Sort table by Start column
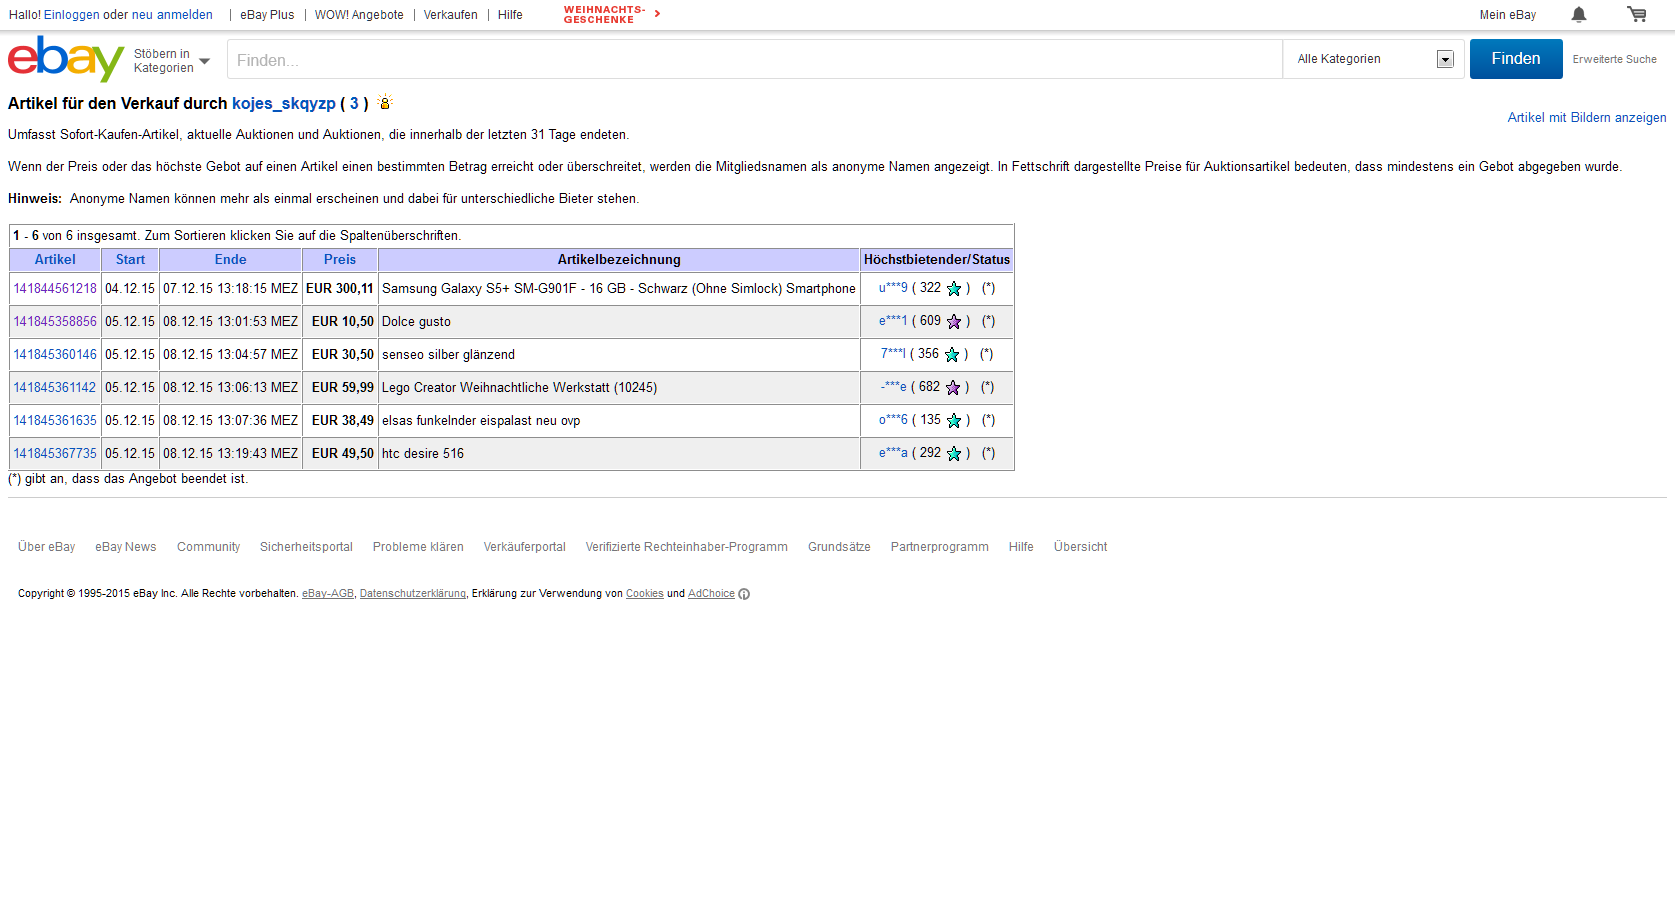1675x908 pixels. click(x=130, y=259)
